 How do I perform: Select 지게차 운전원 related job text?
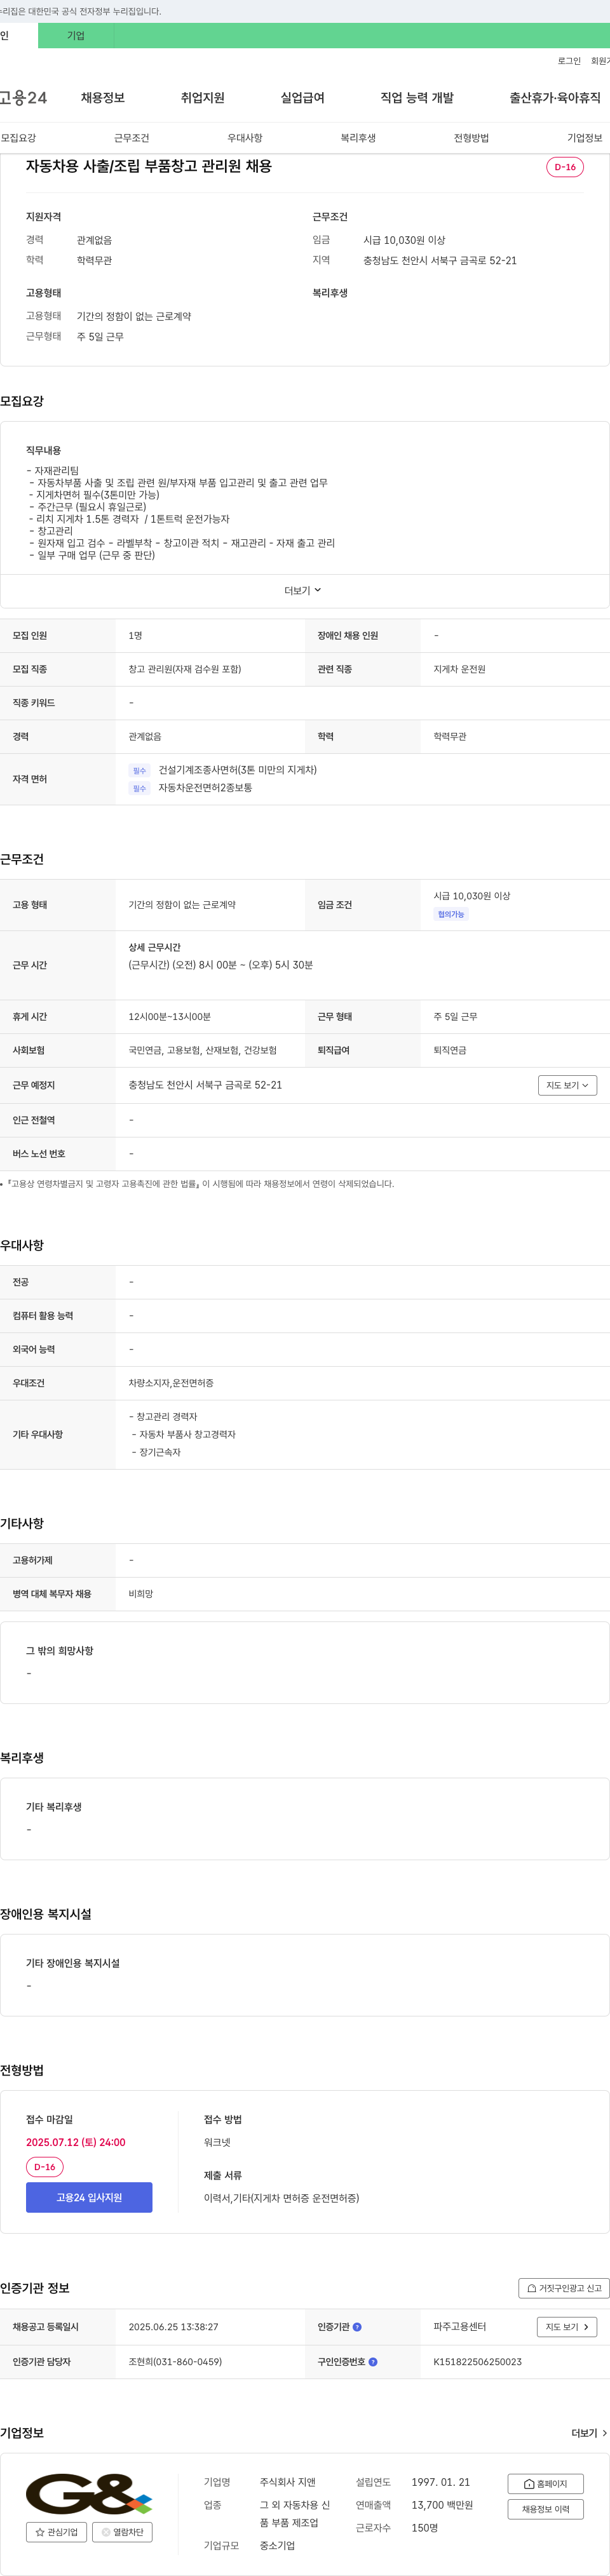tap(459, 669)
